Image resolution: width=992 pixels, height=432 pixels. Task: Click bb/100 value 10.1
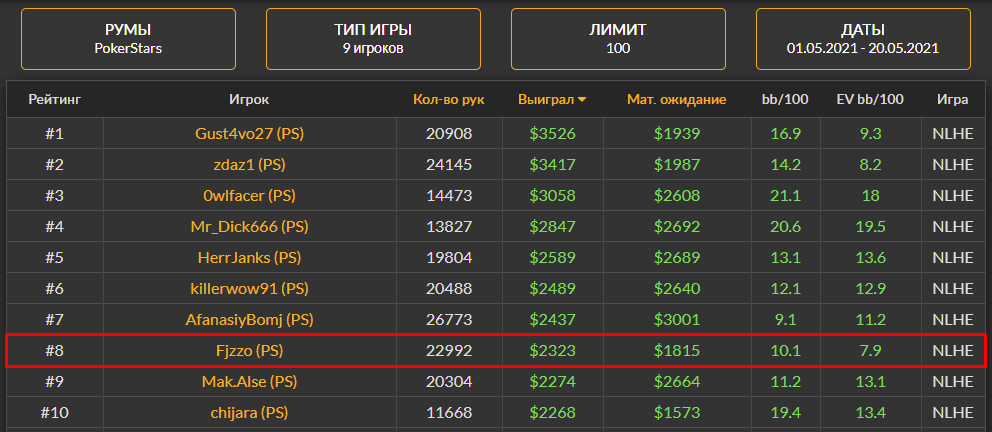(786, 350)
